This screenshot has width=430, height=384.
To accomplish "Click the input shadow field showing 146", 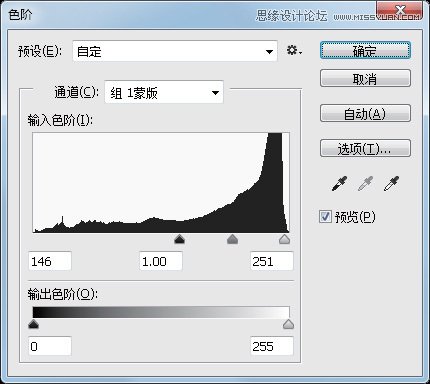I will (x=50, y=261).
